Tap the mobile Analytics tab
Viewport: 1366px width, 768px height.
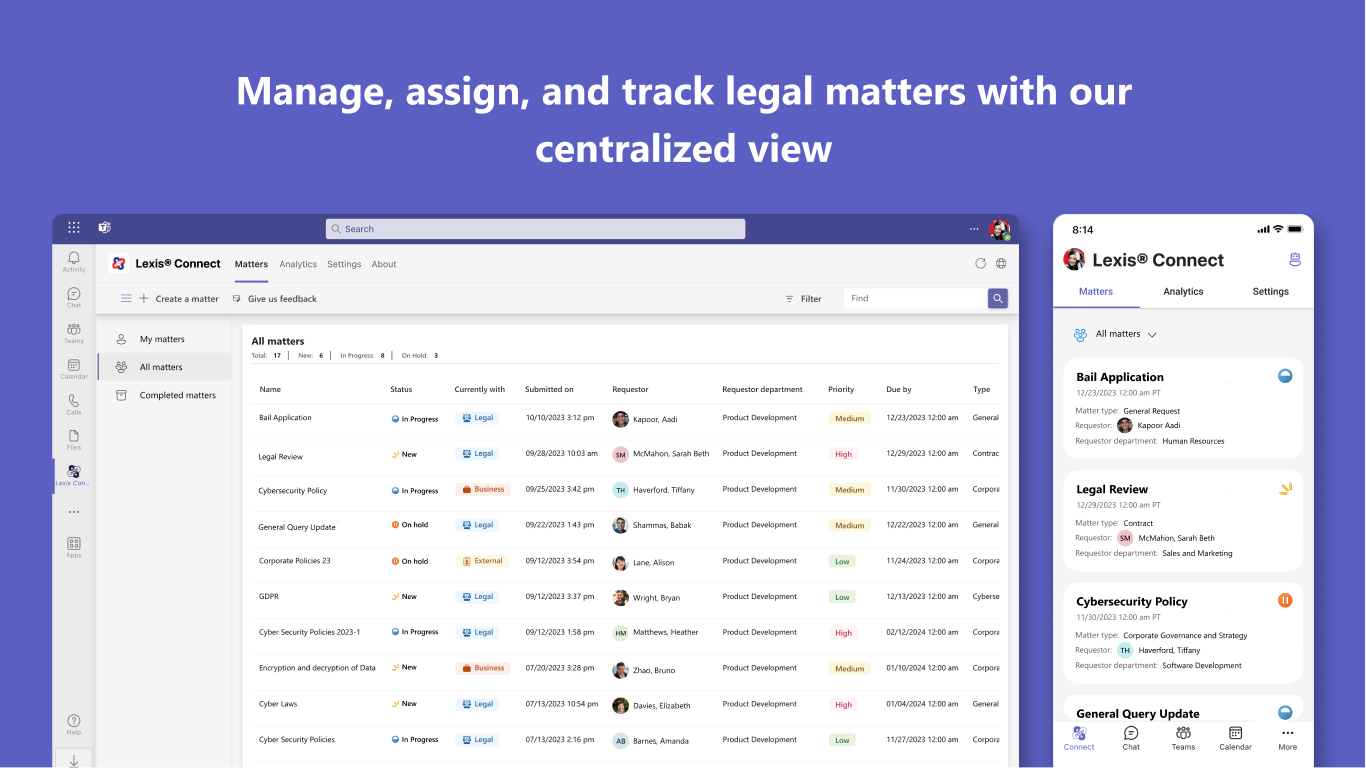[1183, 291]
